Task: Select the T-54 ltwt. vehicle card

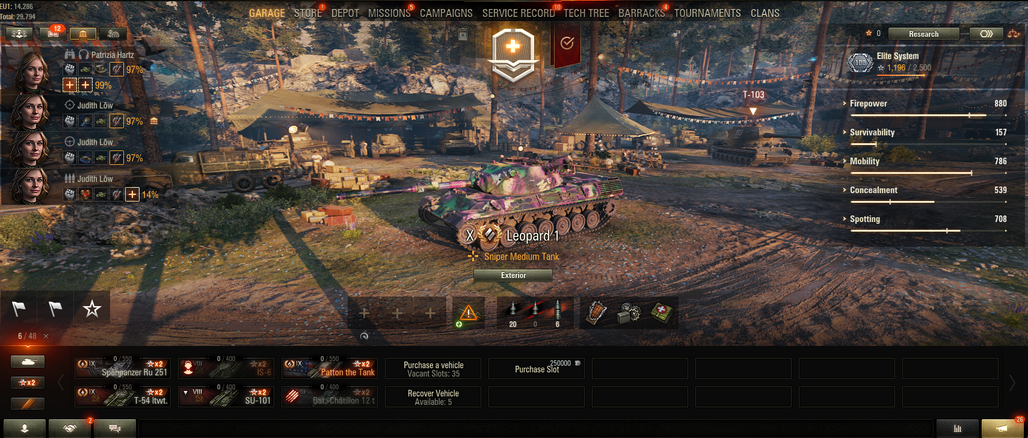Action: pos(123,396)
